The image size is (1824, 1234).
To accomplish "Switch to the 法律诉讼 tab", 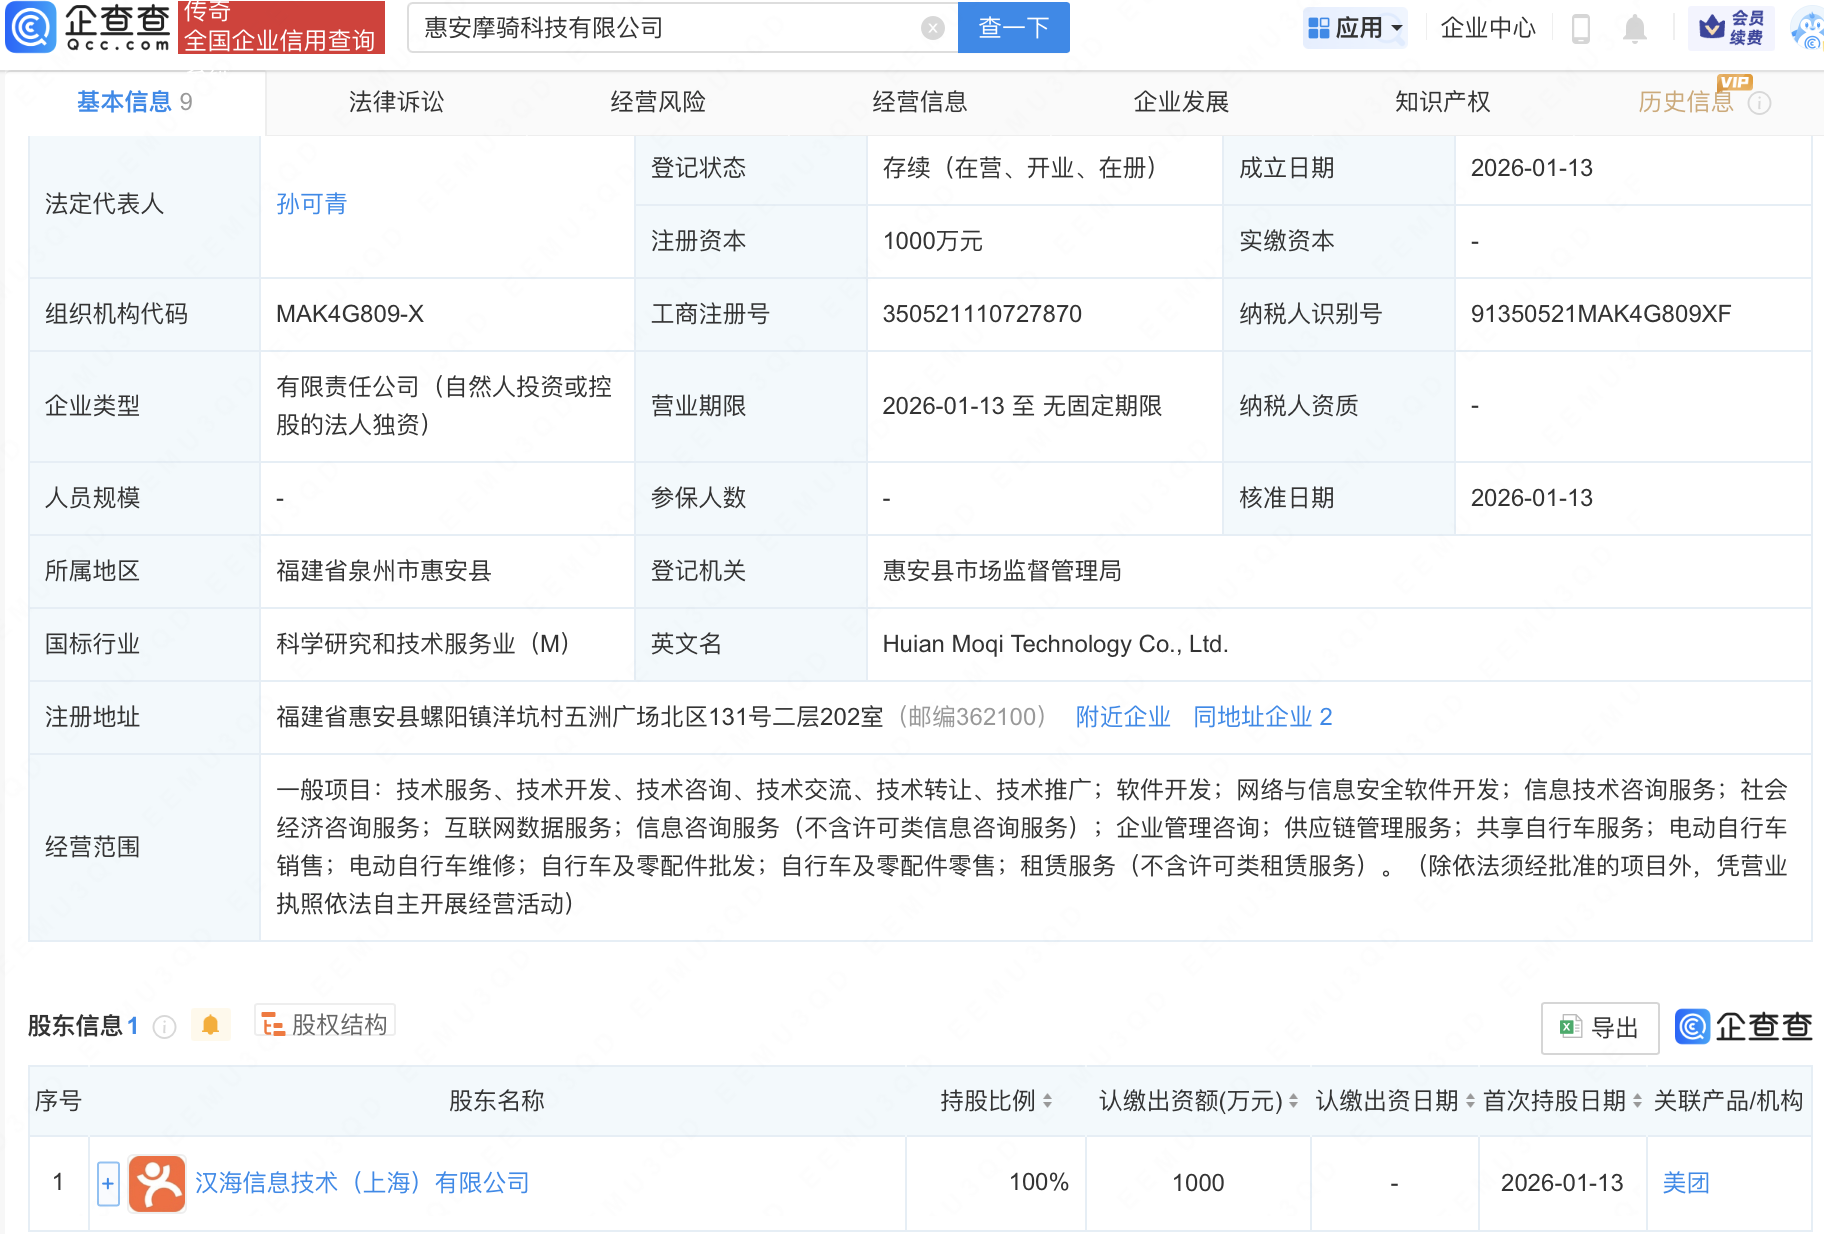I will (396, 102).
